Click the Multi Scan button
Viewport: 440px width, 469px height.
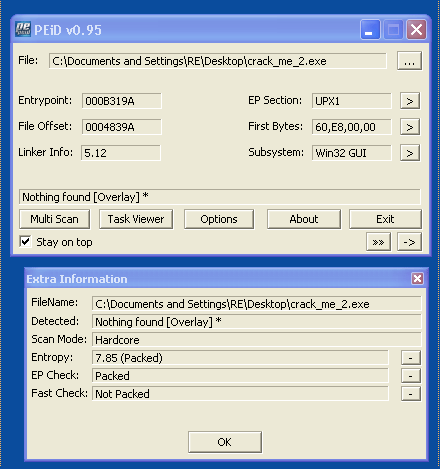[x=54, y=219]
